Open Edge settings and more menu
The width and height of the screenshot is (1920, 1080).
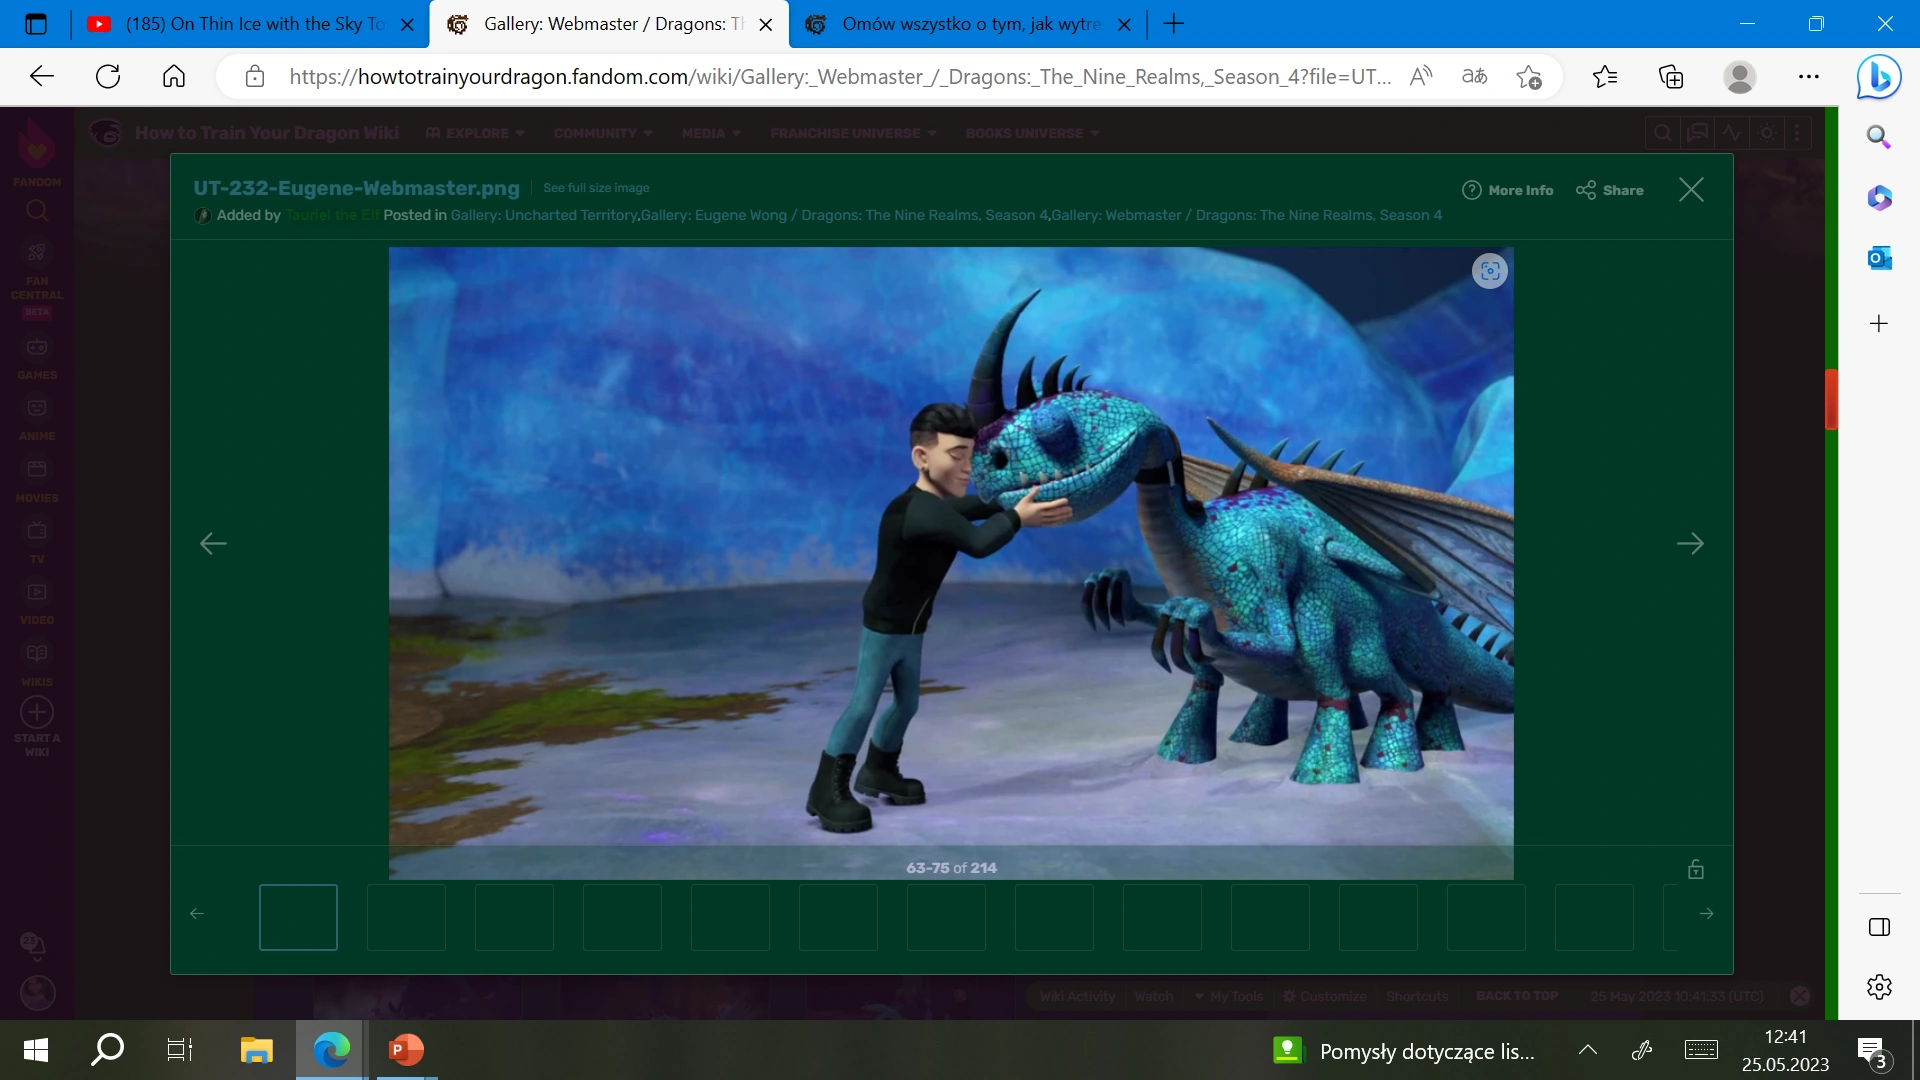pos(1809,77)
